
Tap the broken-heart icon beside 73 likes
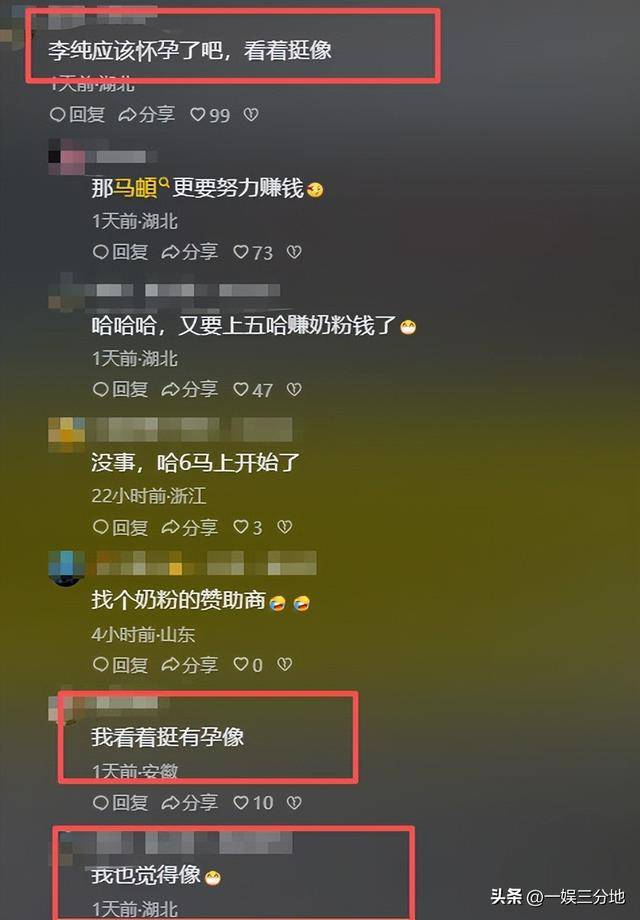click(294, 252)
